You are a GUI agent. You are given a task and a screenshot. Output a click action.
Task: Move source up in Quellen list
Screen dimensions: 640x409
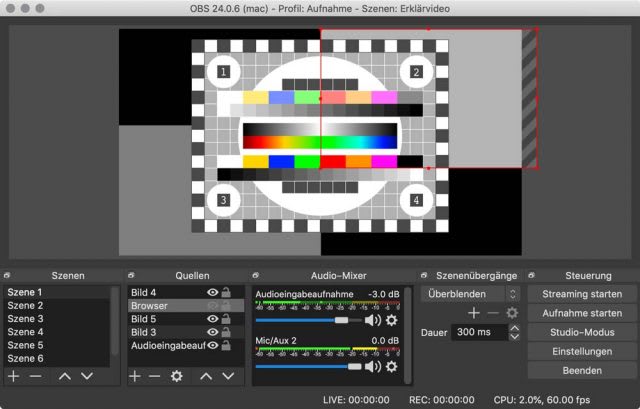[x=206, y=376]
